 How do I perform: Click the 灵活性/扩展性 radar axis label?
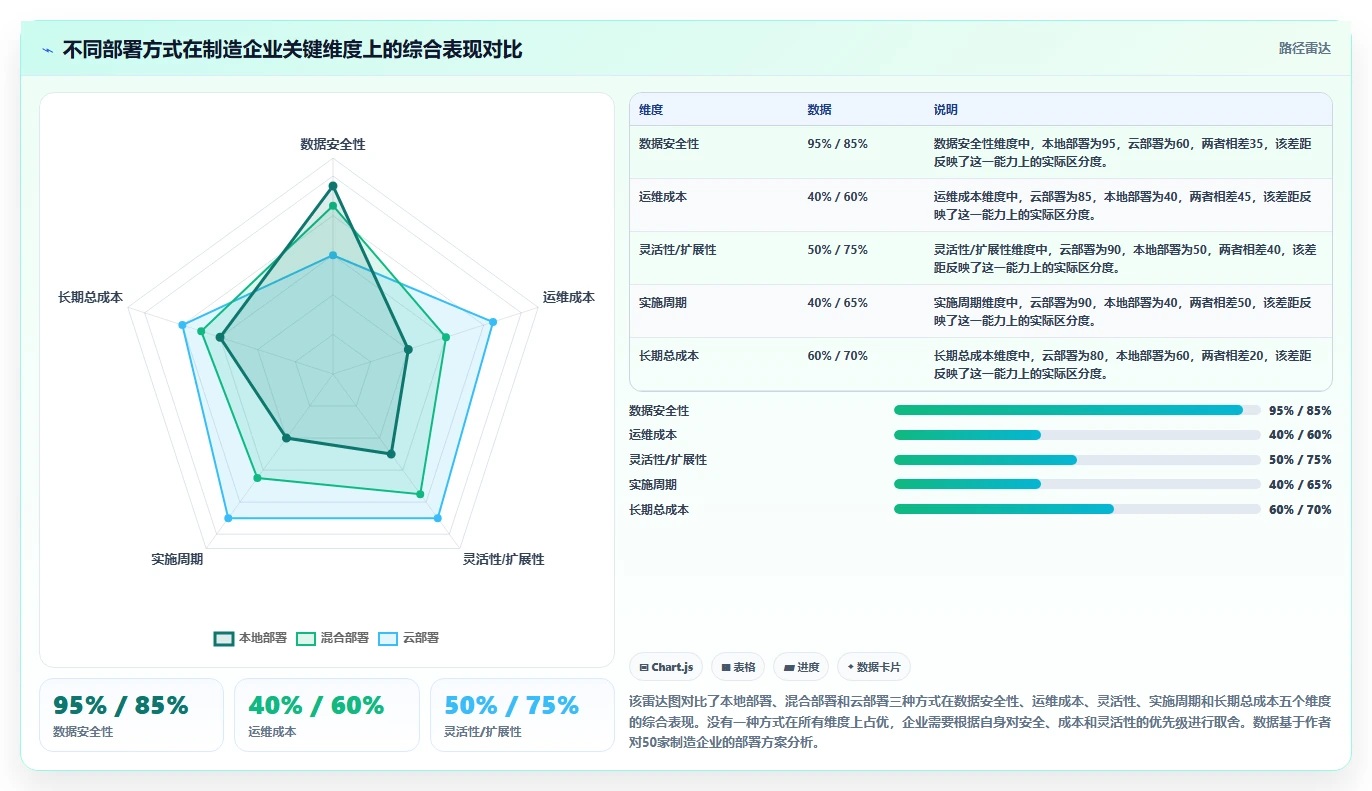504,559
